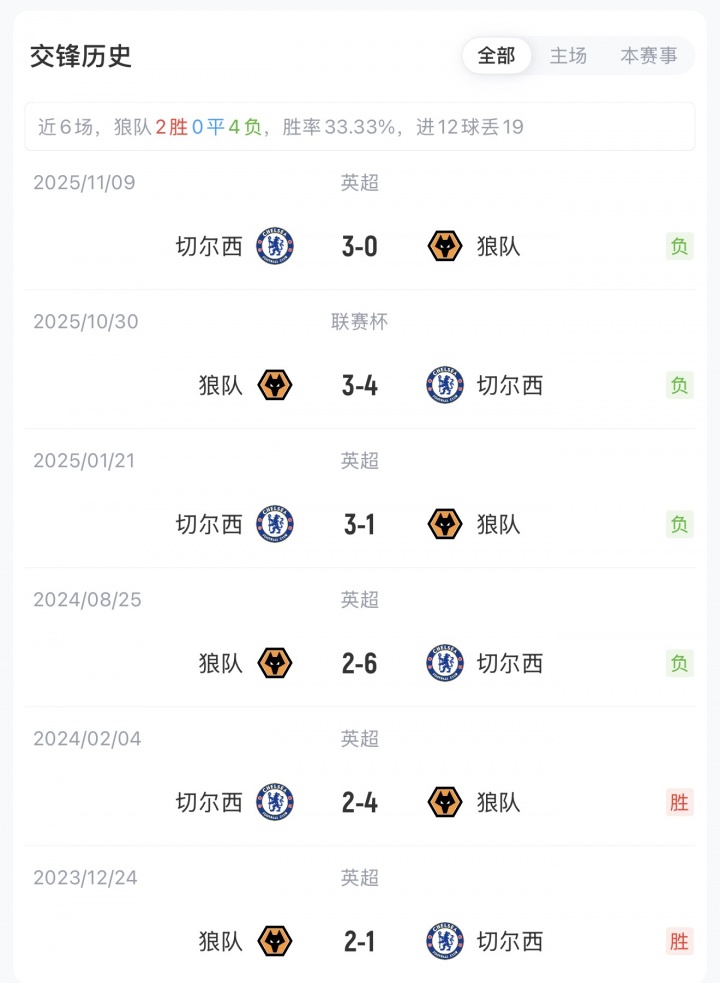Click Wolves badge in 2025/10/30 League Cup match
This screenshot has height=983, width=720.
click(275, 385)
